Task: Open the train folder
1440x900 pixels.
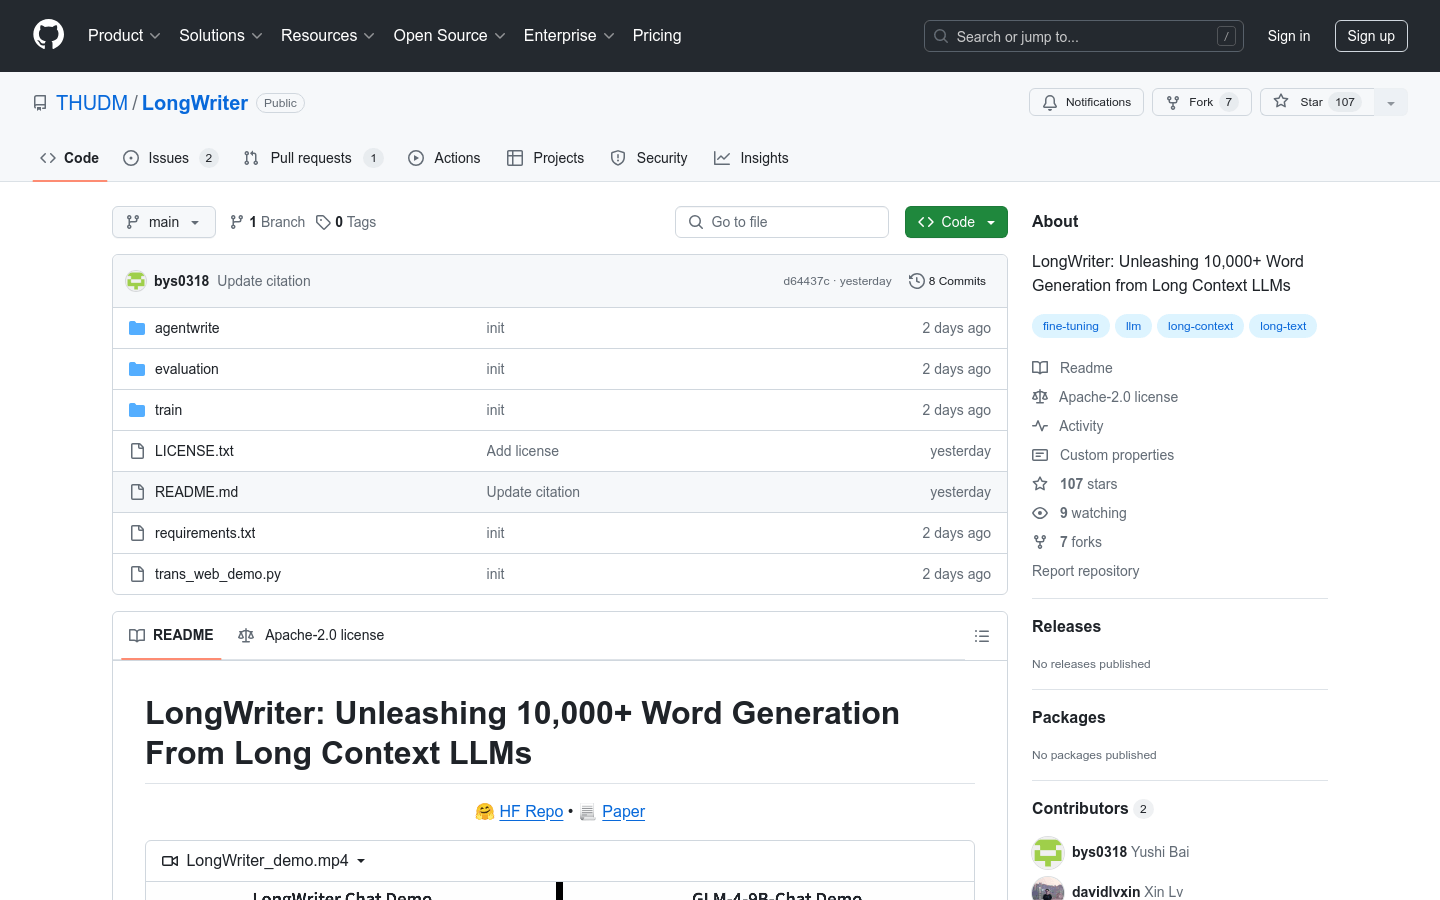Action: (x=168, y=410)
